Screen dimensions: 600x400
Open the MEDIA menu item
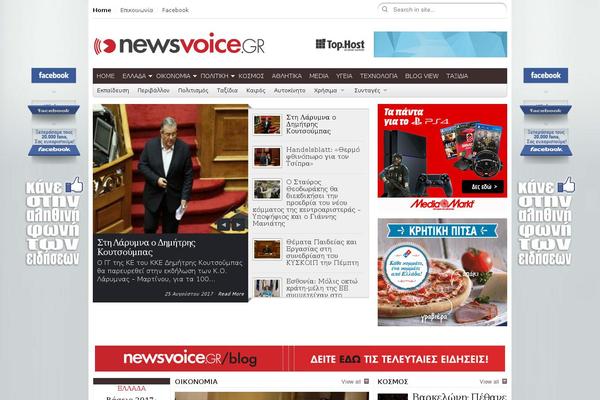319,76
